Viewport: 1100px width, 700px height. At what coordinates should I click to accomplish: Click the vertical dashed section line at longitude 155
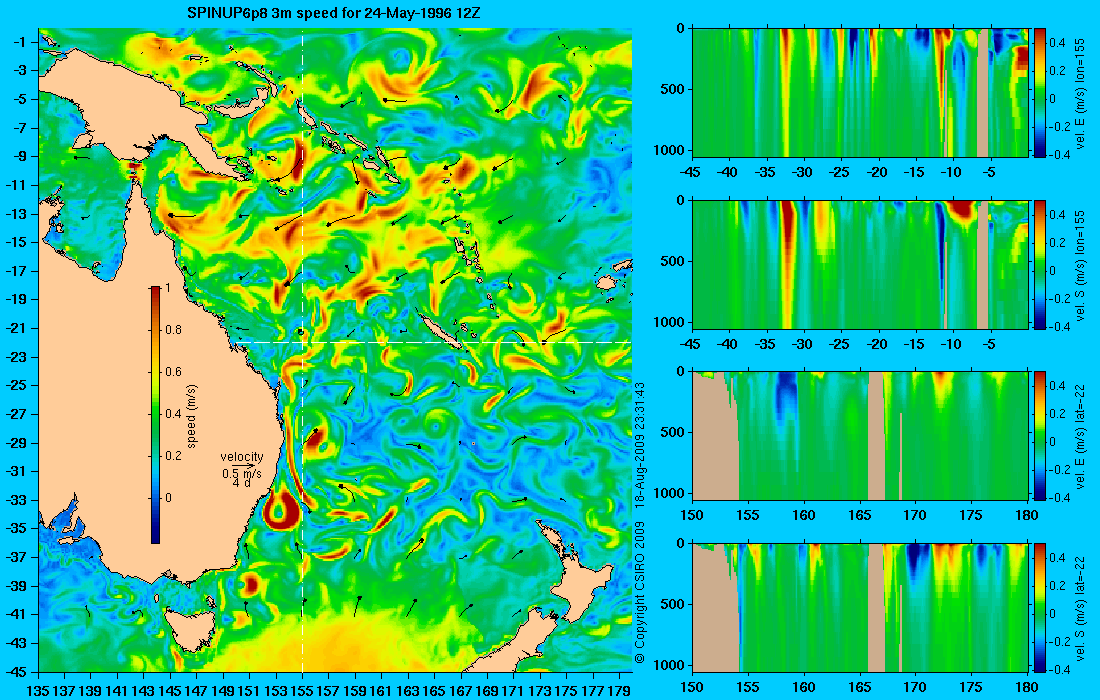tap(302, 350)
